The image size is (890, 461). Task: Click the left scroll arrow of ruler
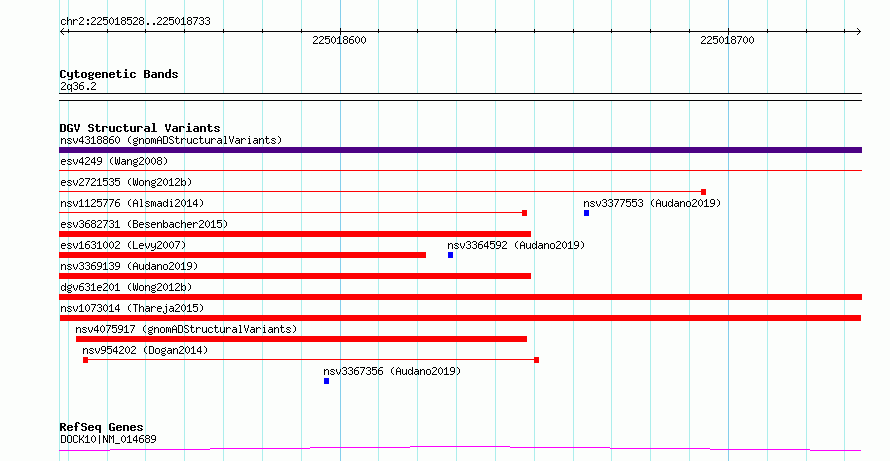[x=64, y=32]
